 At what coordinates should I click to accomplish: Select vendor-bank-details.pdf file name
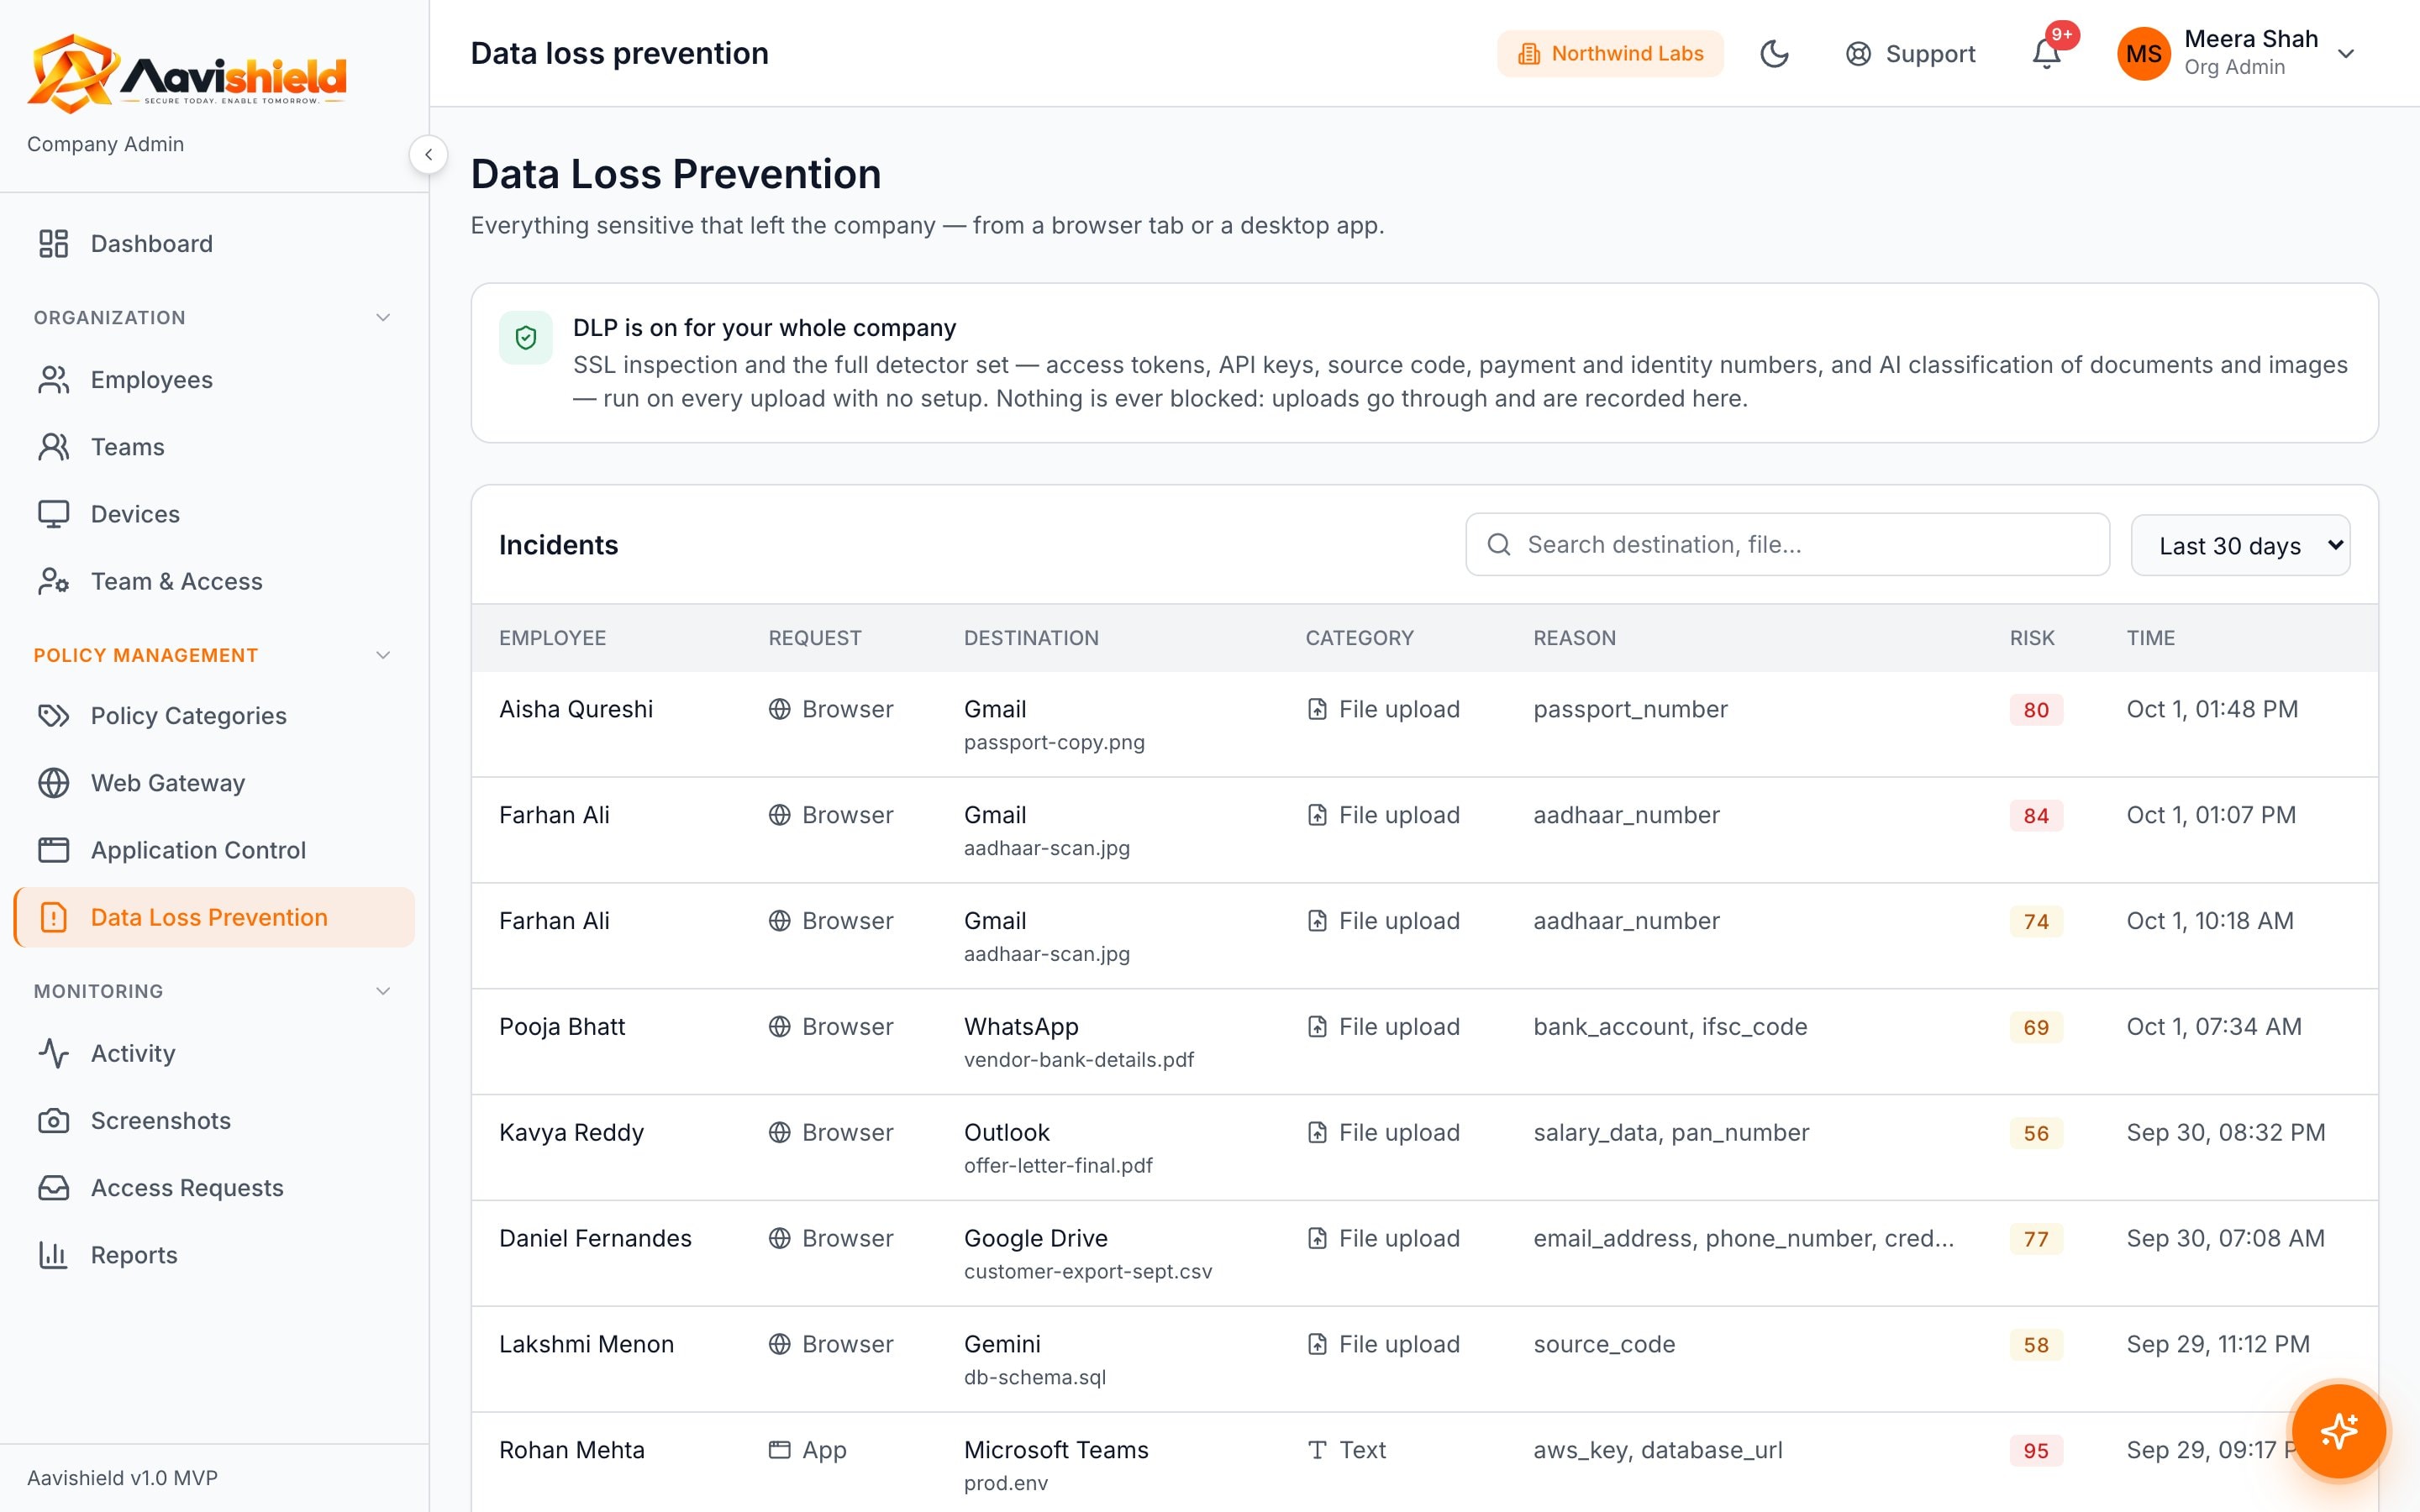point(1079,1059)
